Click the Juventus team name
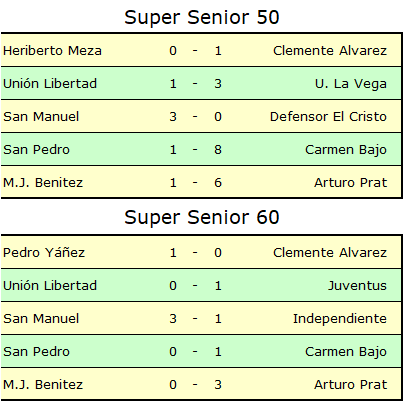Screen dimensions: 403x401 pos(357,285)
